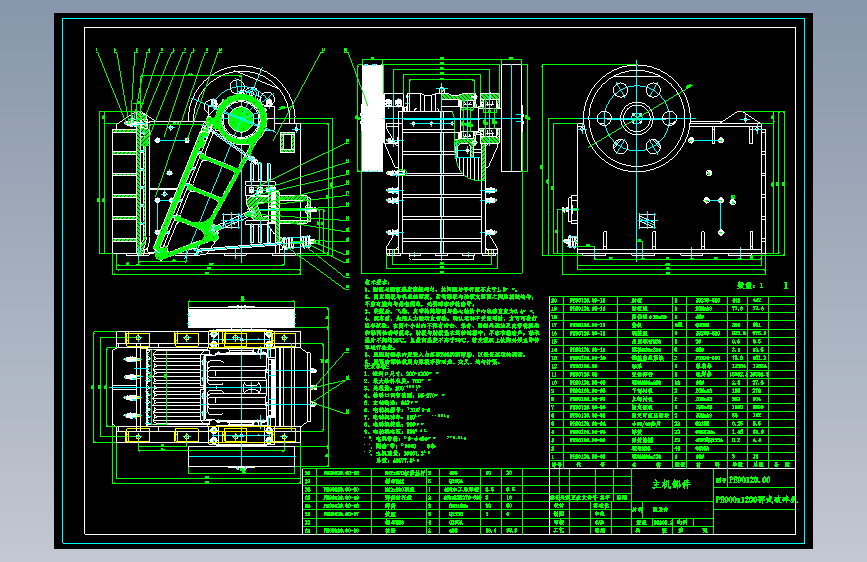867x562 pixels.
Task: Select the middle end-elevation view of crusher frame
Action: [x=442, y=166]
